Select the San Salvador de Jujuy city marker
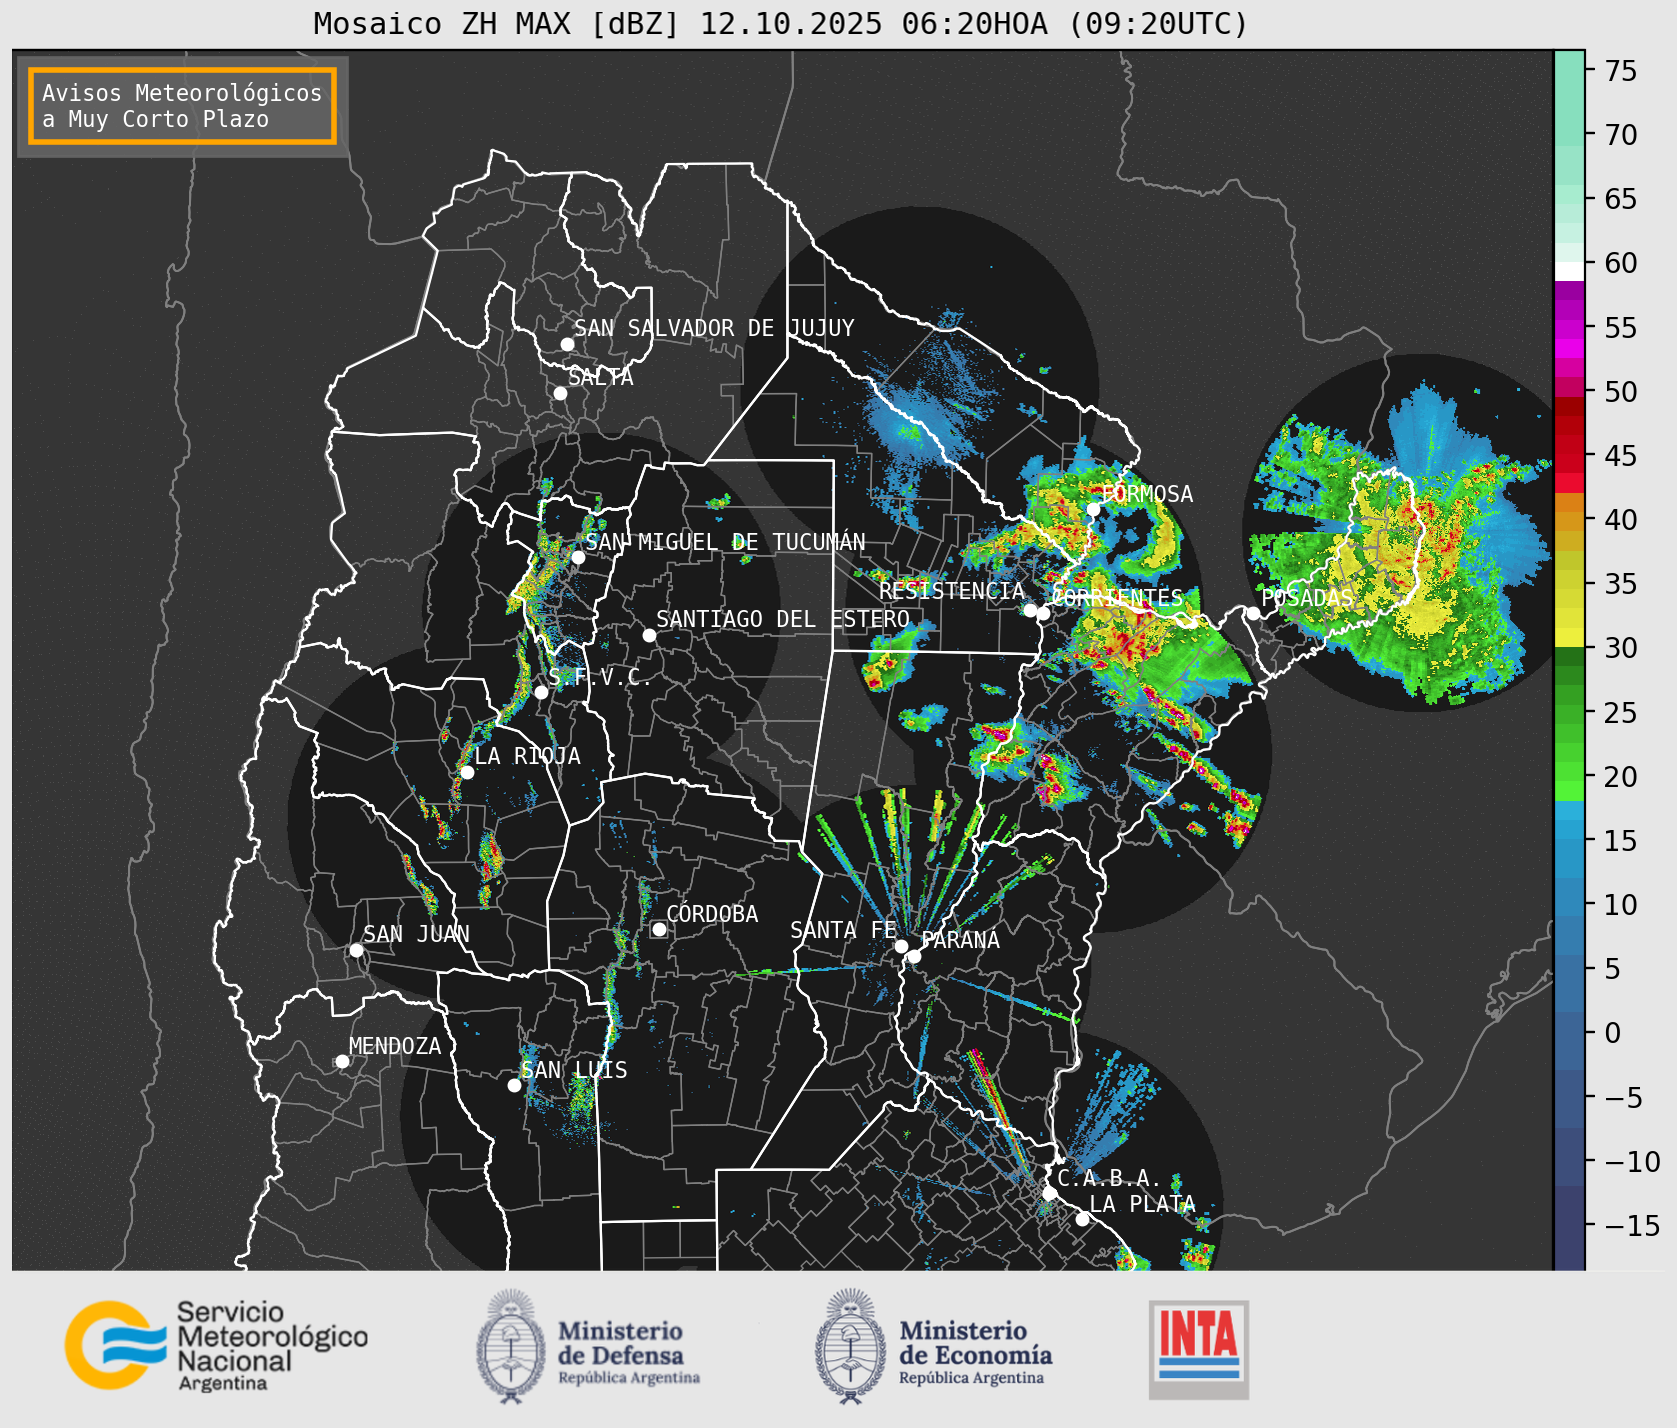This screenshot has width=1677, height=1428. coord(567,344)
